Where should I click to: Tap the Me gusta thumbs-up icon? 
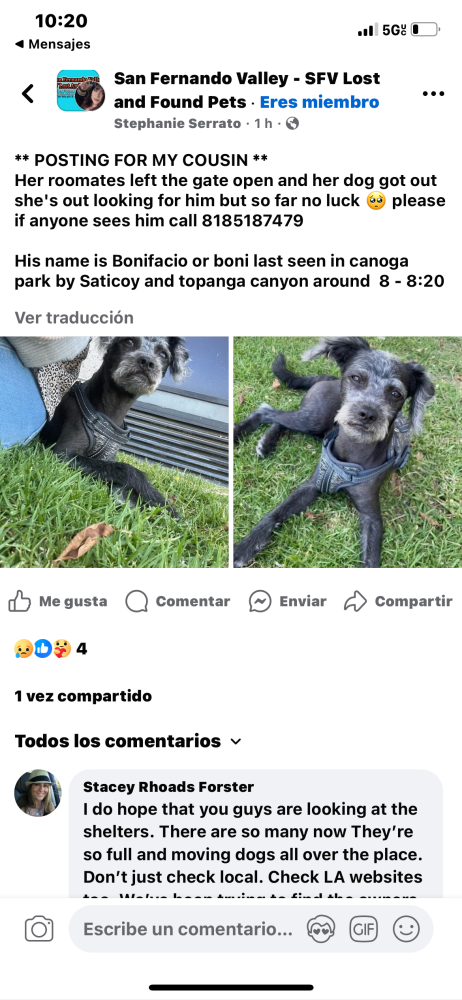tap(20, 601)
